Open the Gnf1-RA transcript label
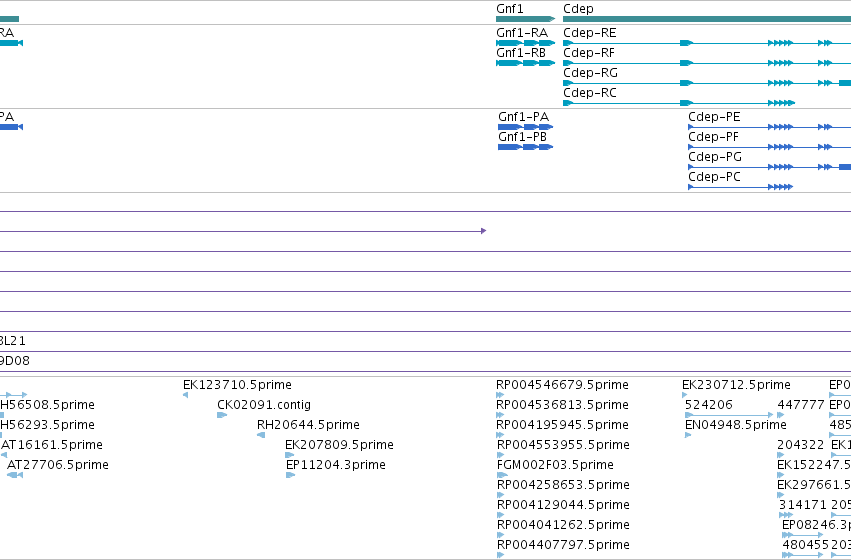 coord(522,33)
